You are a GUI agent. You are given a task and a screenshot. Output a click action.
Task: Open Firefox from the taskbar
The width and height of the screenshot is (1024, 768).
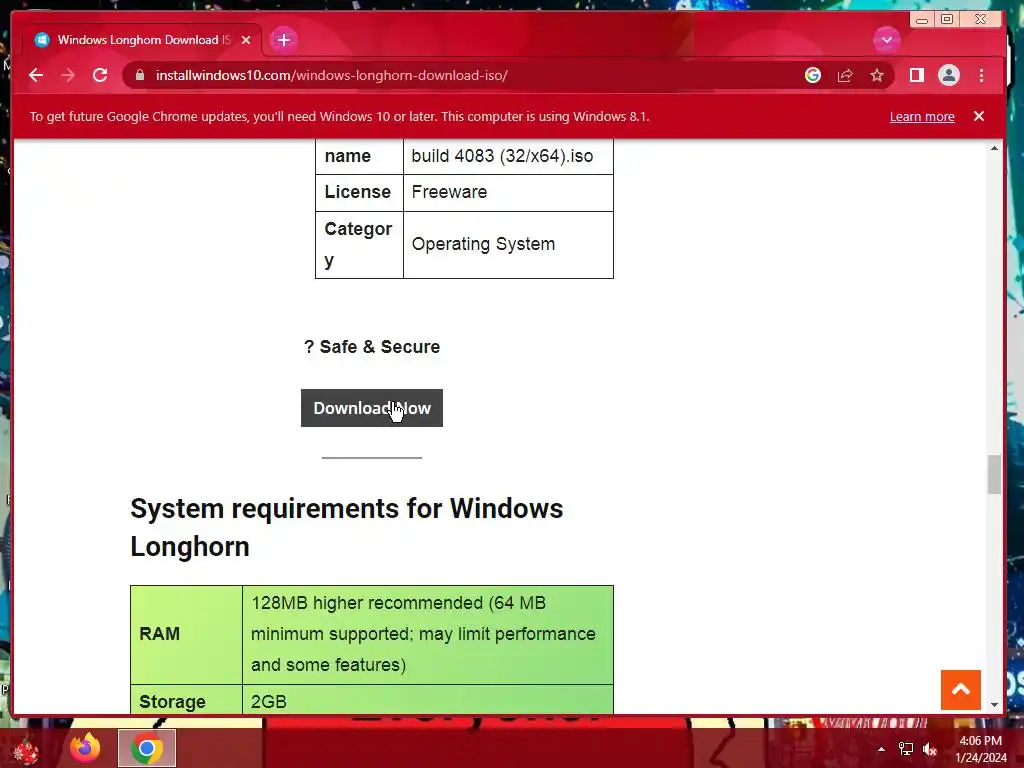pyautogui.click(x=86, y=748)
